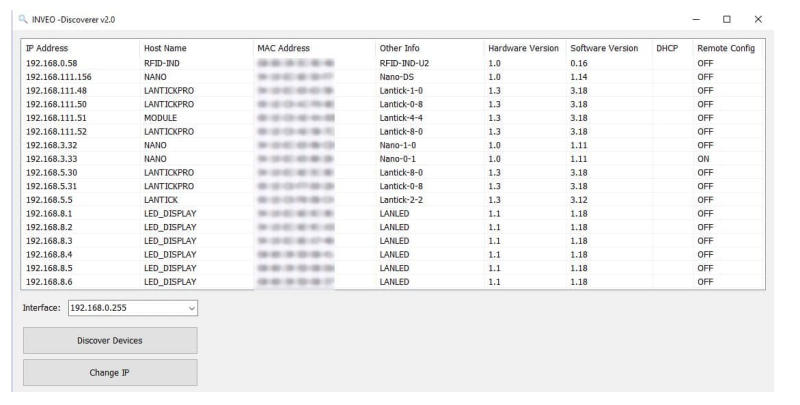Viewport: 800px width, 405px height.
Task: Click the Interface label
Action: 41,308
